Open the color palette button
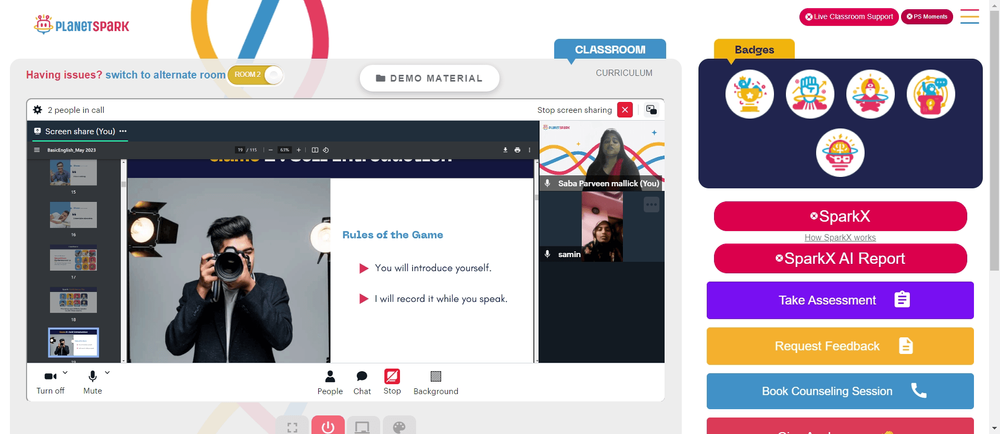Viewport: 1000px width, 434px height. pyautogui.click(x=399, y=426)
